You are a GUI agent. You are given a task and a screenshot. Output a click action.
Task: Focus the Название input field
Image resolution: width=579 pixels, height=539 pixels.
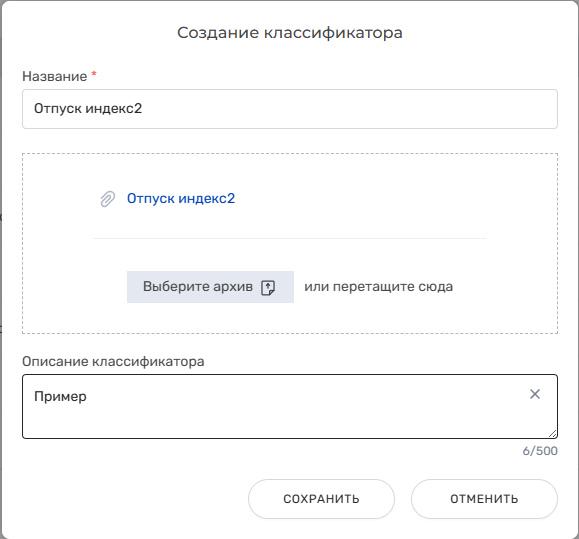(290, 109)
